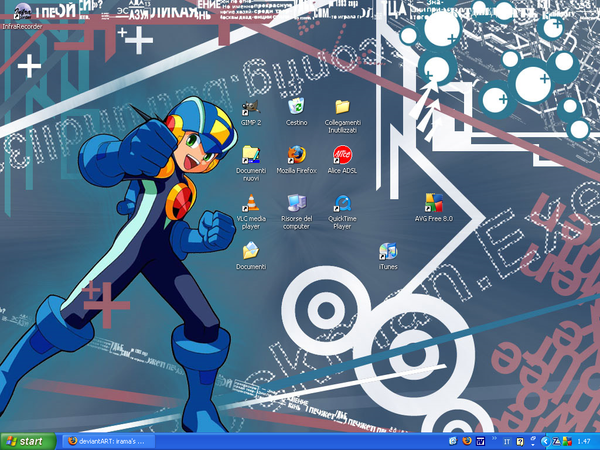Select the AVG Free 8.0 desktop icon
Image resolution: width=600 pixels, height=450 pixels.
click(x=434, y=208)
